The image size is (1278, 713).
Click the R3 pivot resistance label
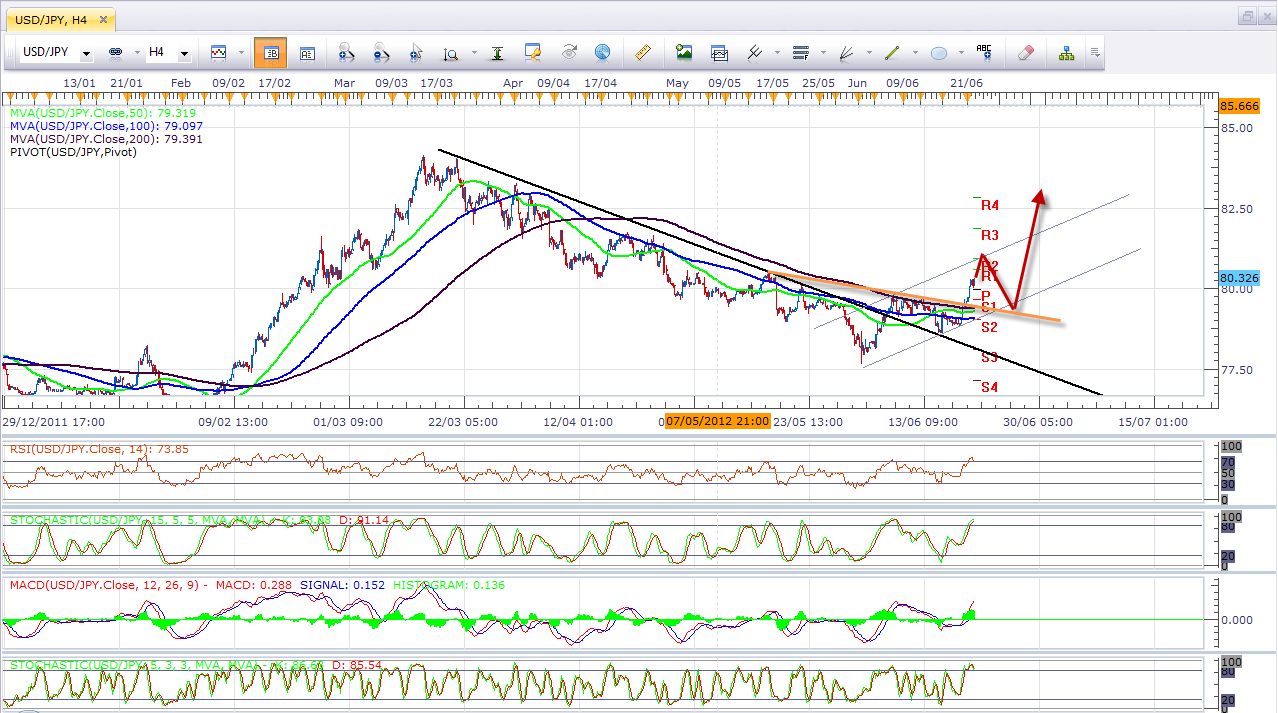click(989, 236)
